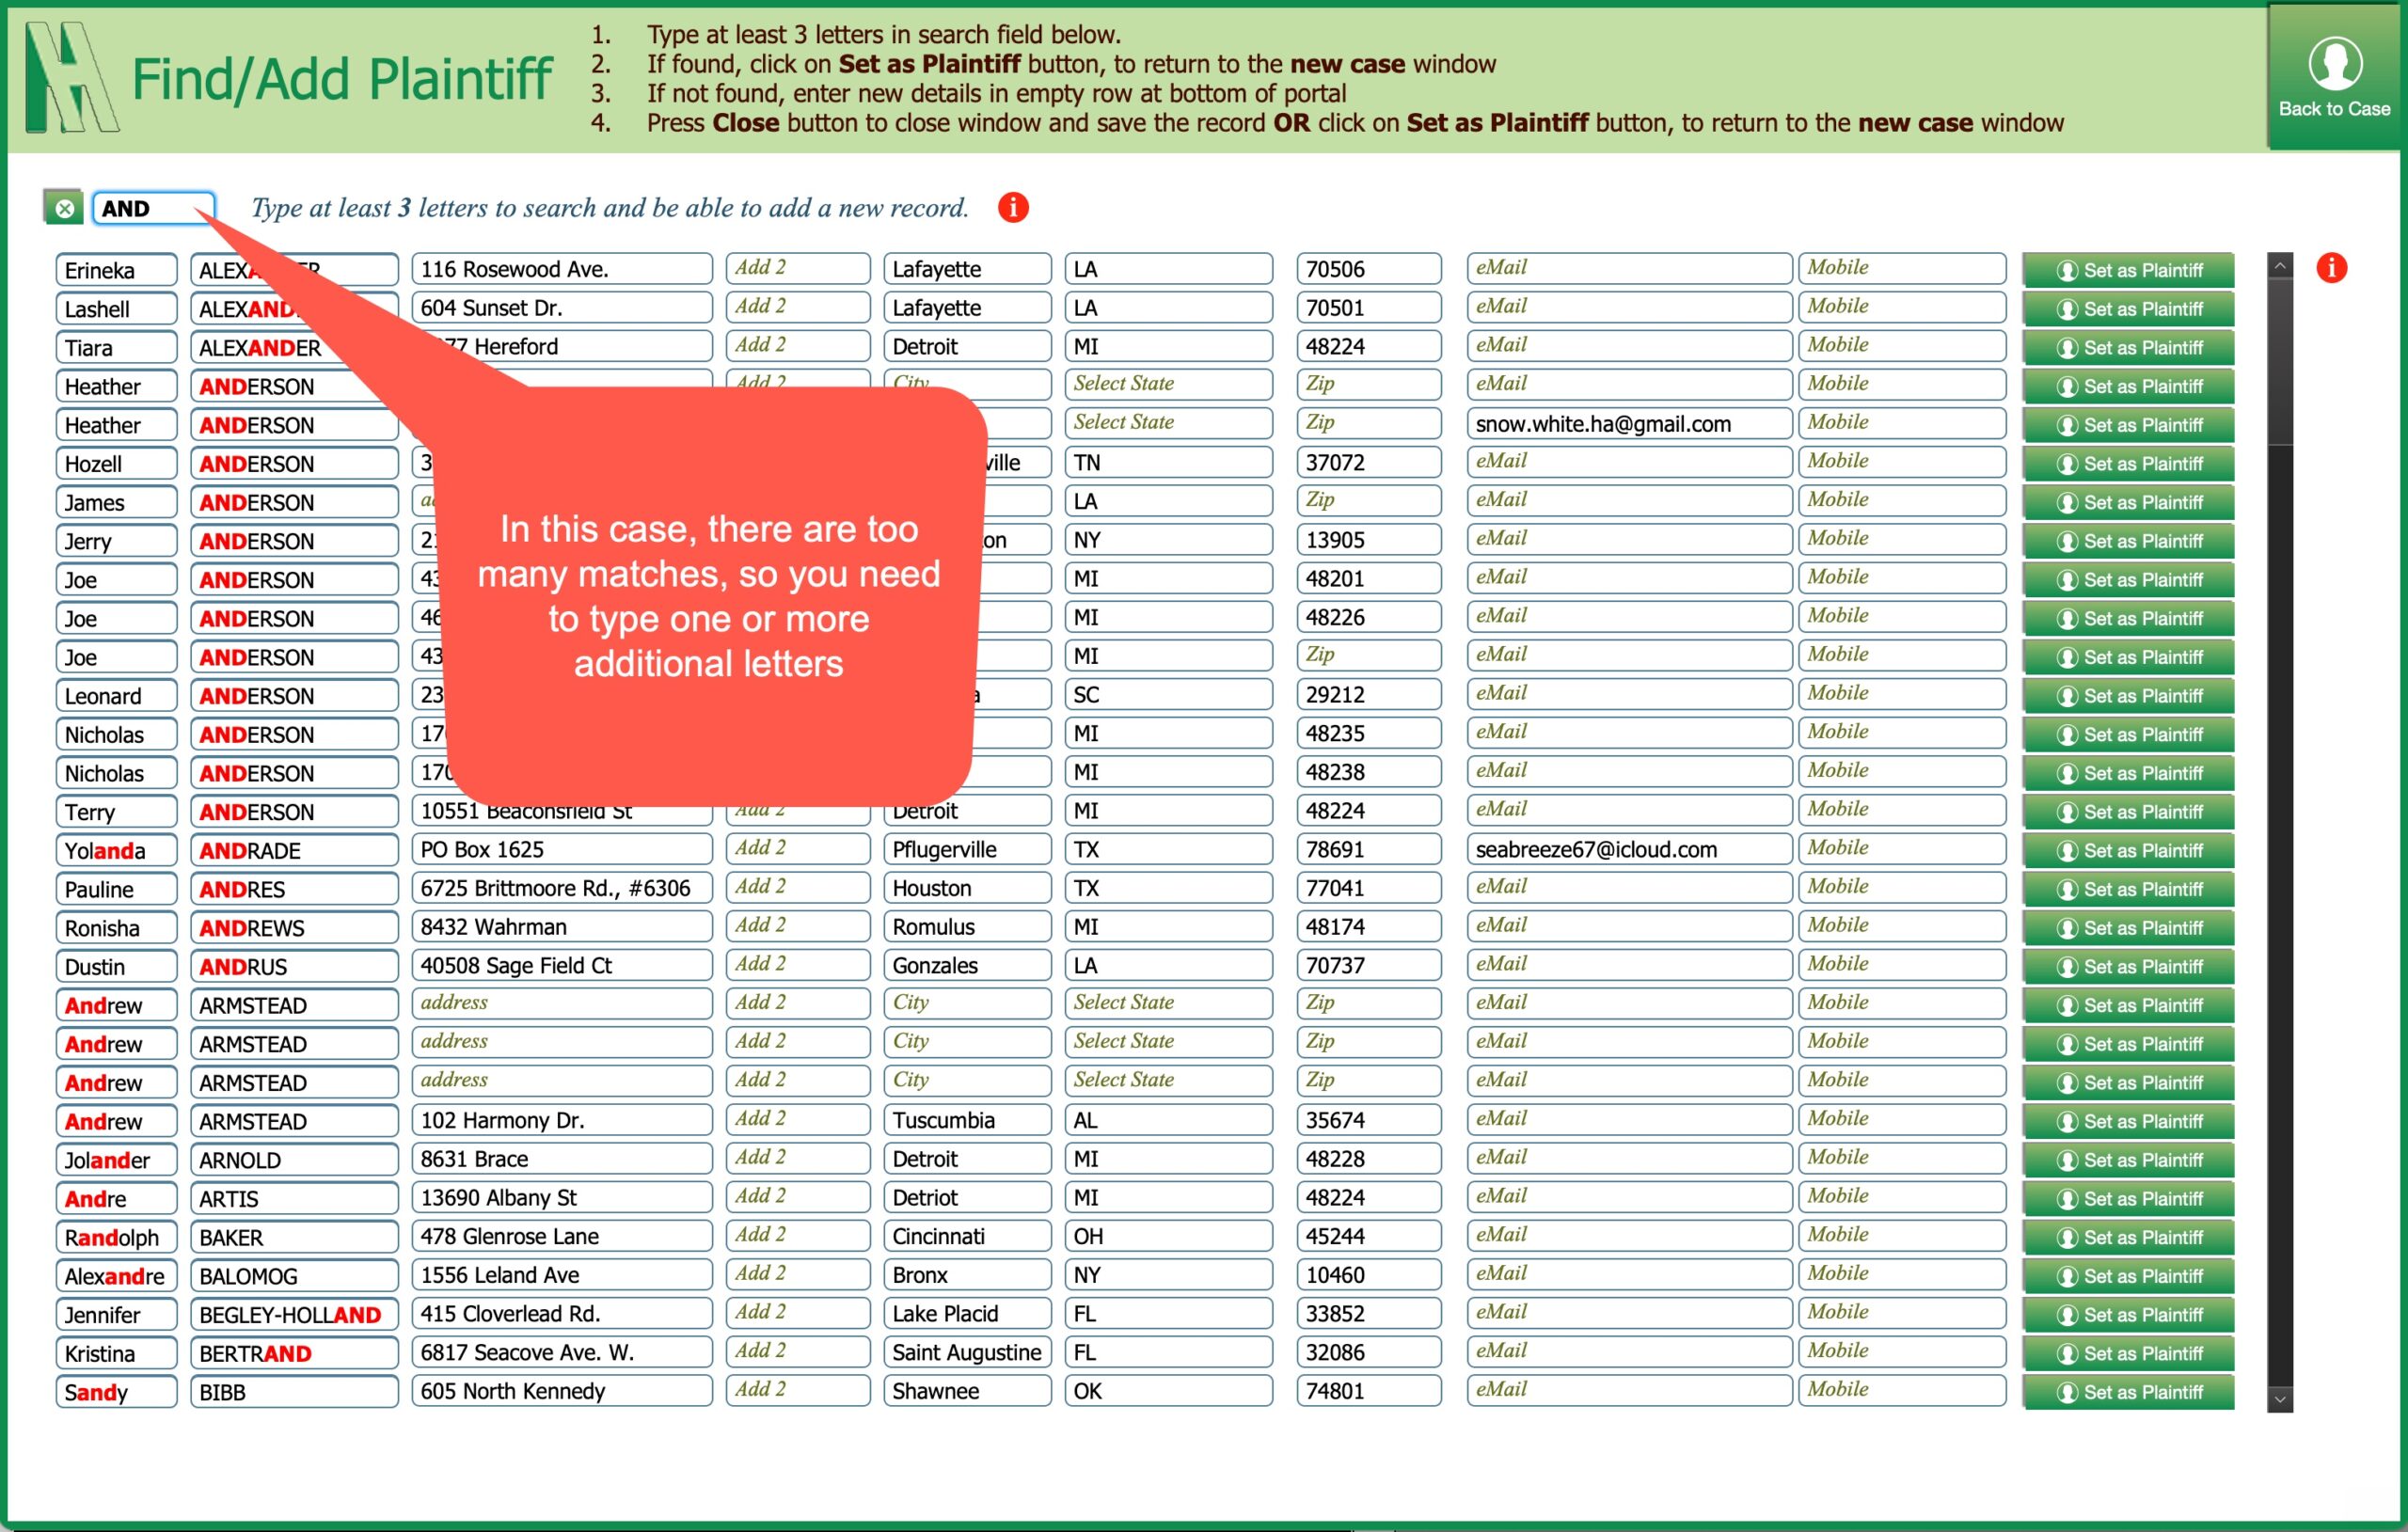
Task: Click email snow.white.ha@gmail.com
Action: click(x=1629, y=423)
